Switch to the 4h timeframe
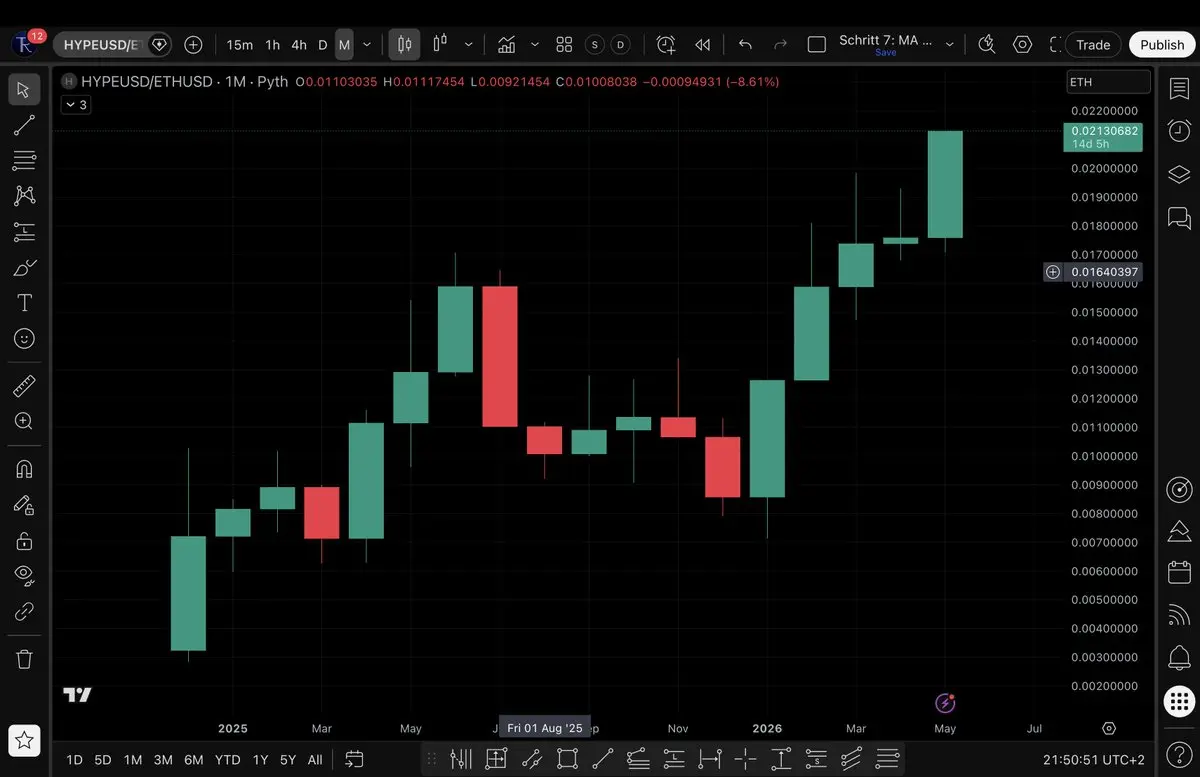 (299, 44)
